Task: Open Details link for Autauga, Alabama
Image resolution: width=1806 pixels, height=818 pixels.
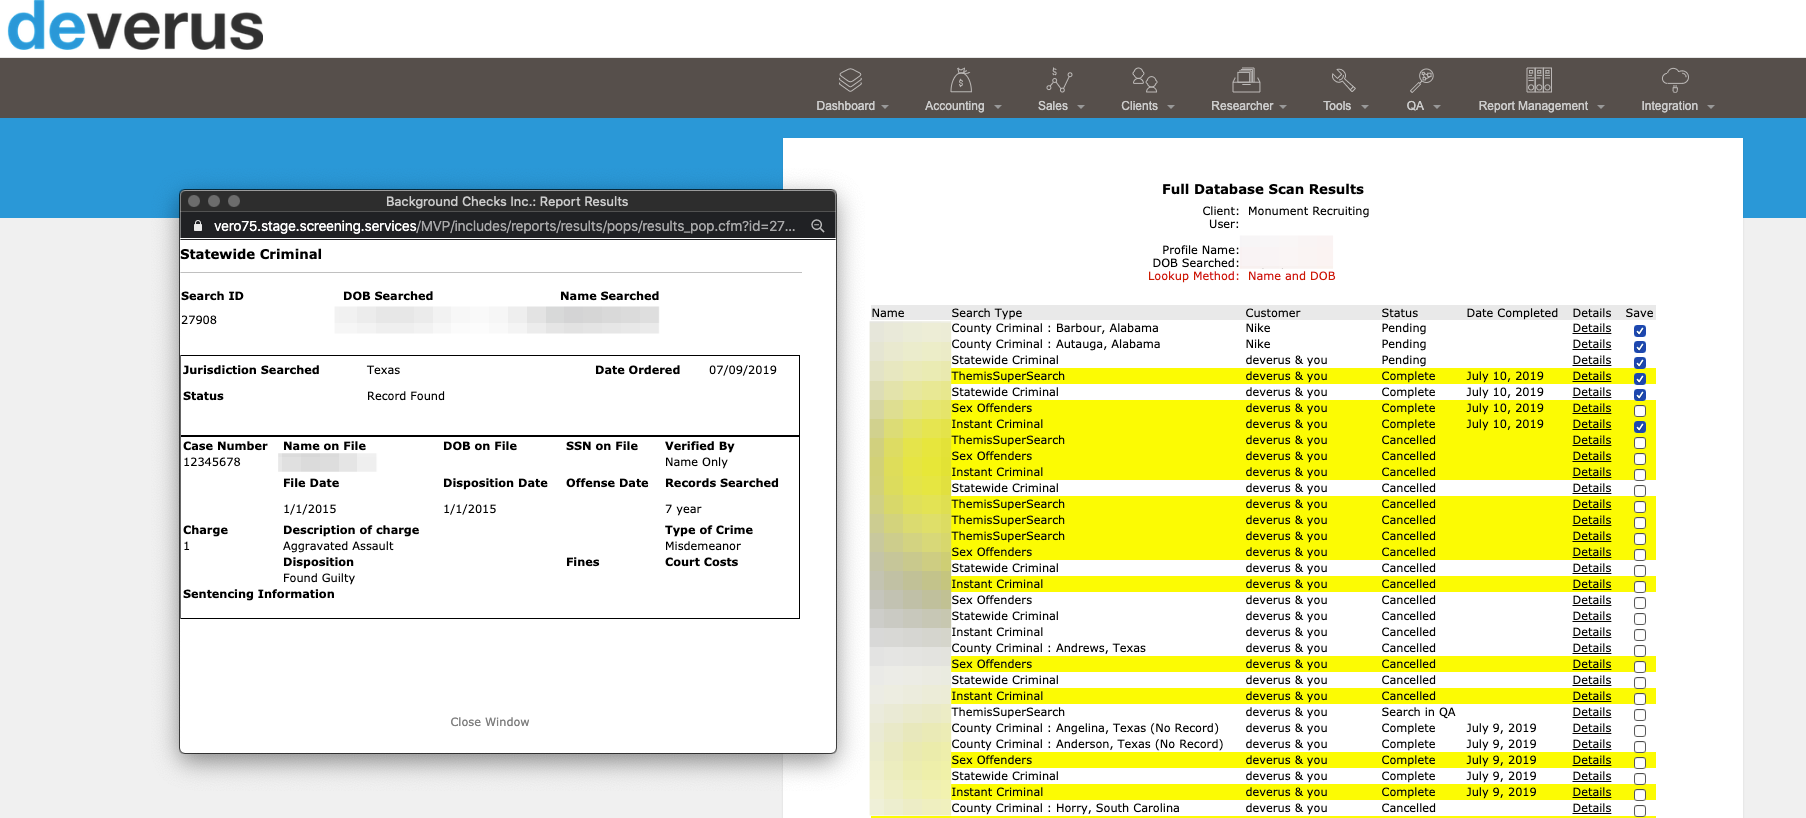Action: coord(1591,344)
